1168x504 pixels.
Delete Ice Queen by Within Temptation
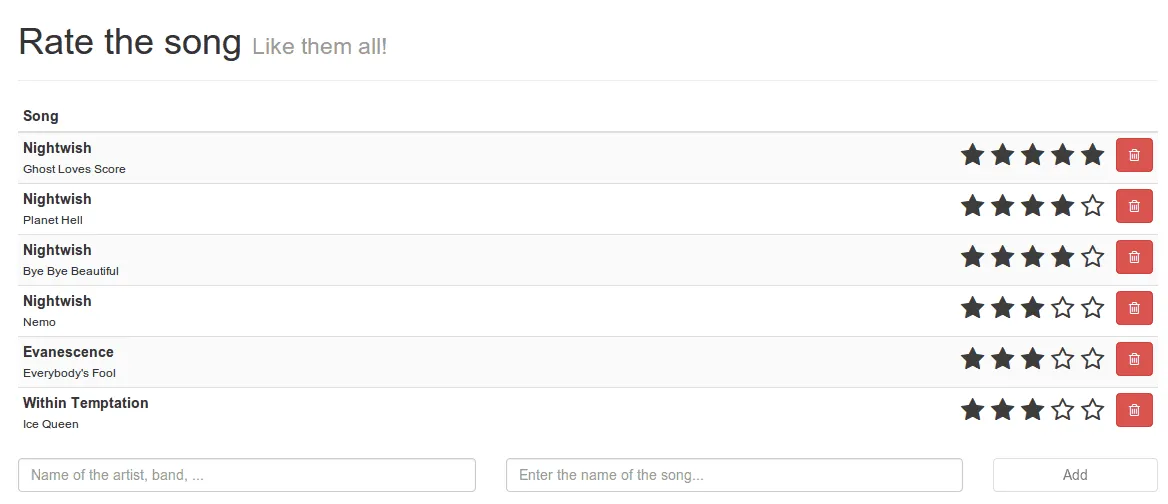(1134, 410)
